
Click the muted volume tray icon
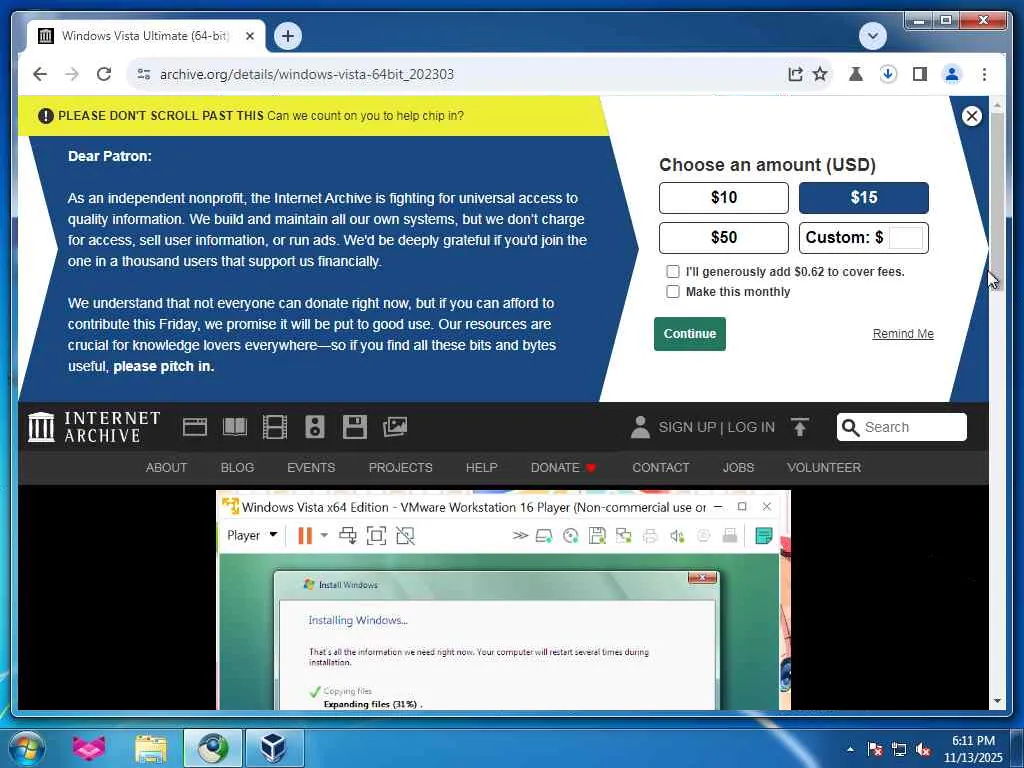923,749
